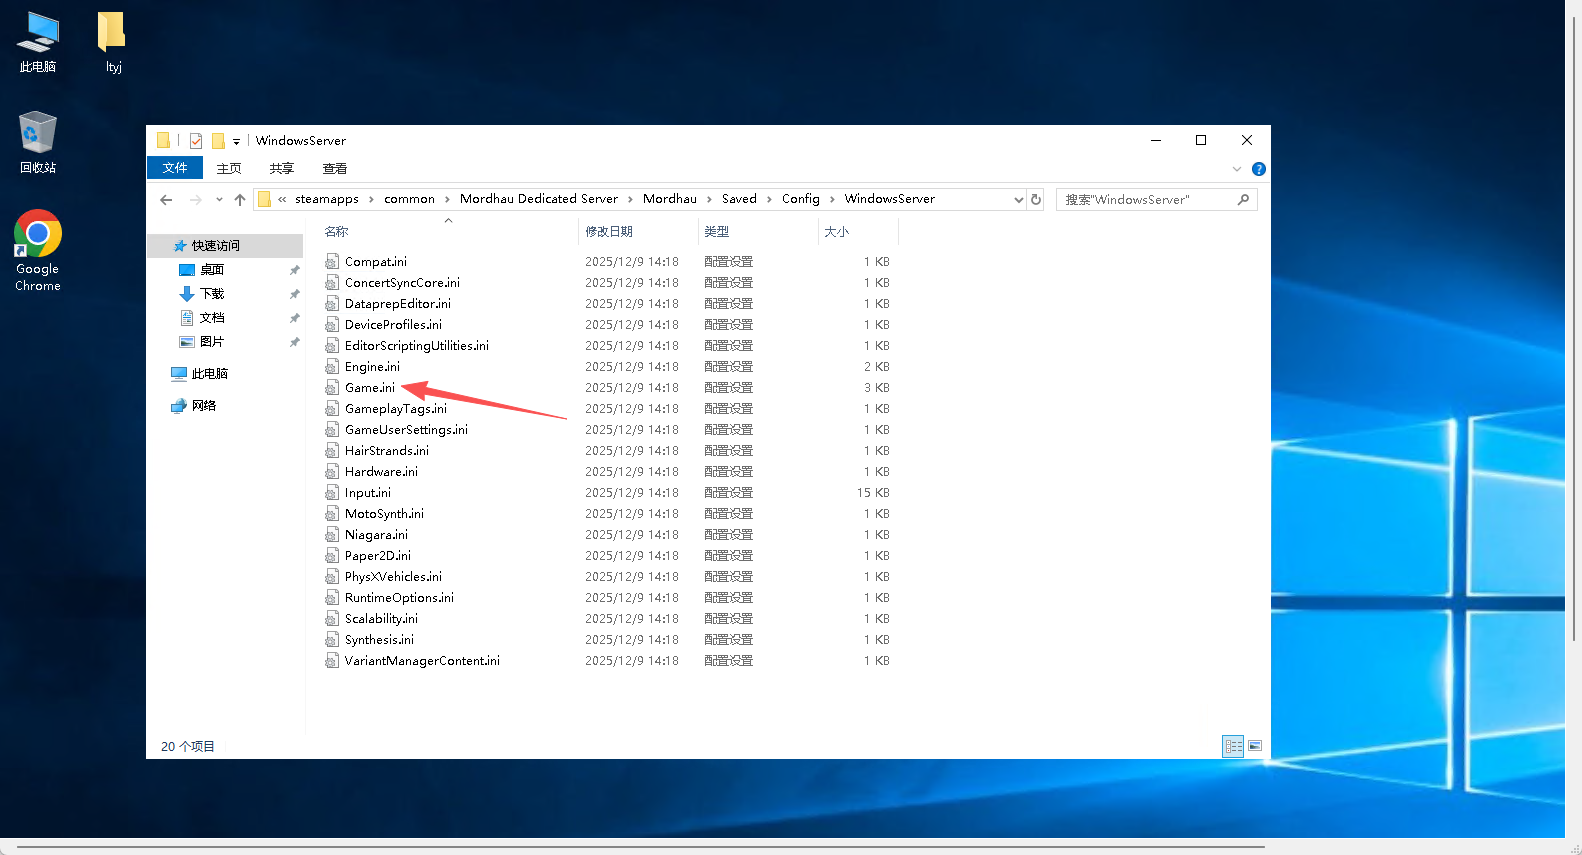Screen dimensions: 1582x855
Task: Click the Back navigation arrow
Action: pos(166,200)
